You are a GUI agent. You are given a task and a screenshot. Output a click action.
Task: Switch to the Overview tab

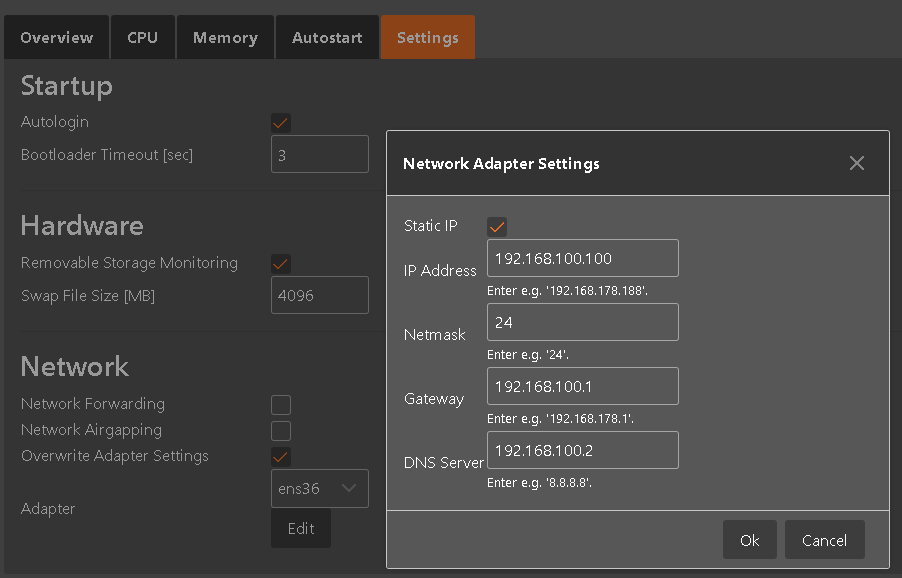tap(56, 37)
